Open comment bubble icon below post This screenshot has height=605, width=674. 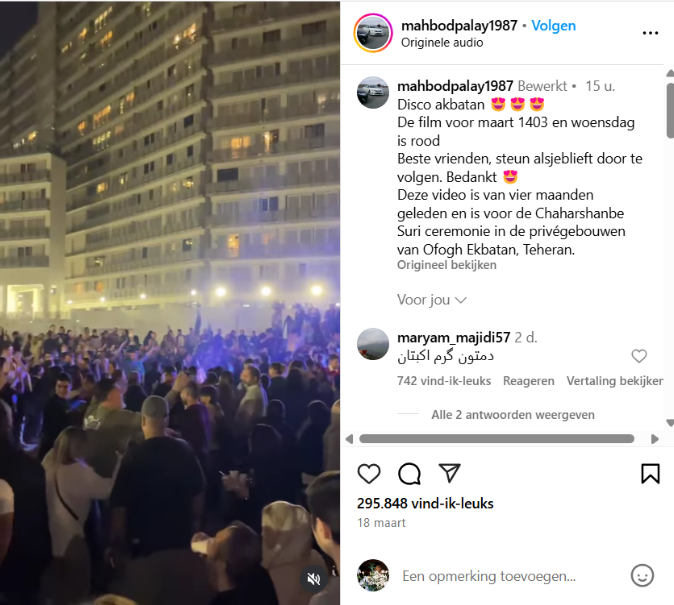click(x=409, y=473)
